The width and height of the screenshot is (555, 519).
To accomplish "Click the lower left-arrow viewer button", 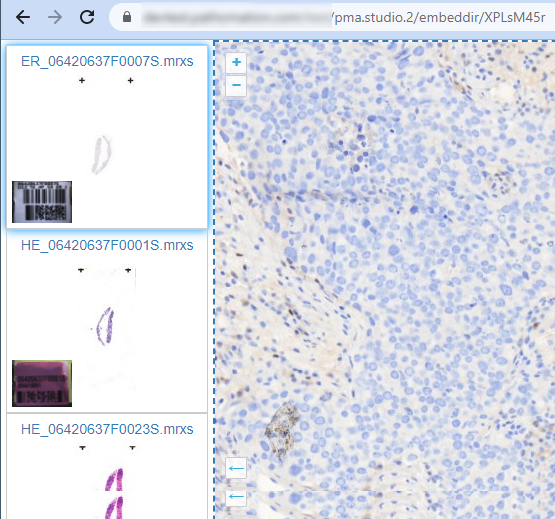I will [x=236, y=496].
